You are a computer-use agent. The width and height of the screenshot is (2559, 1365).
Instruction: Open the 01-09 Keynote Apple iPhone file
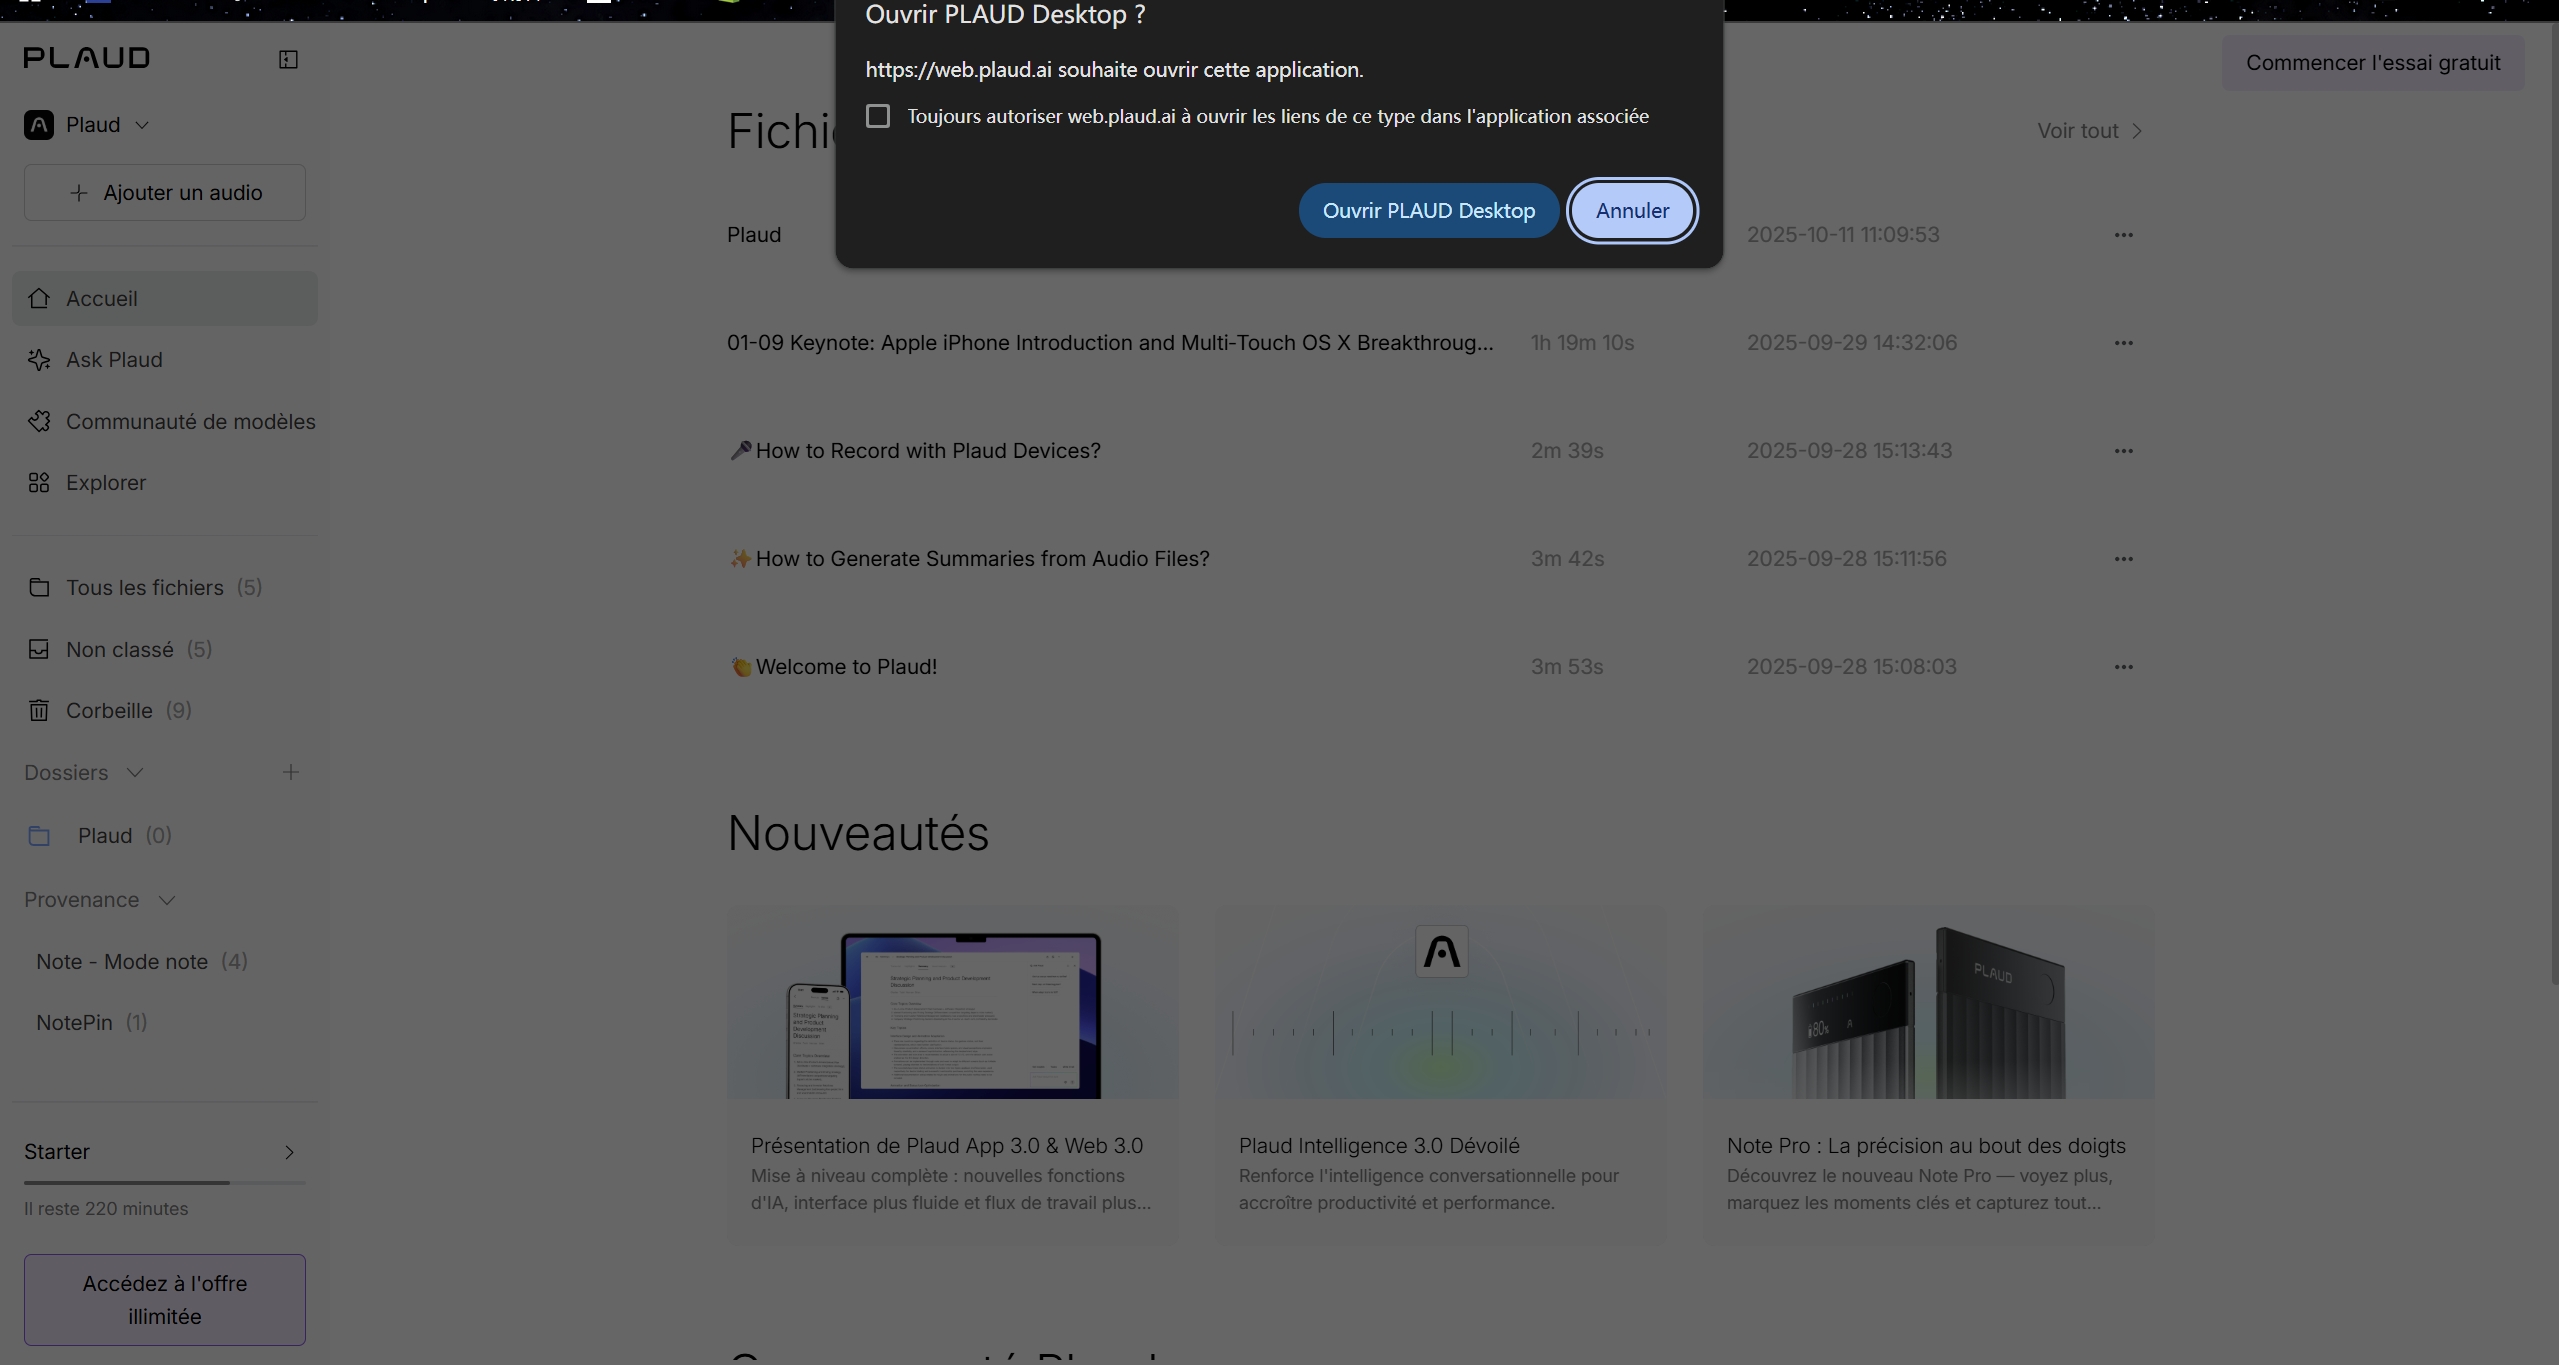[x=1110, y=343]
